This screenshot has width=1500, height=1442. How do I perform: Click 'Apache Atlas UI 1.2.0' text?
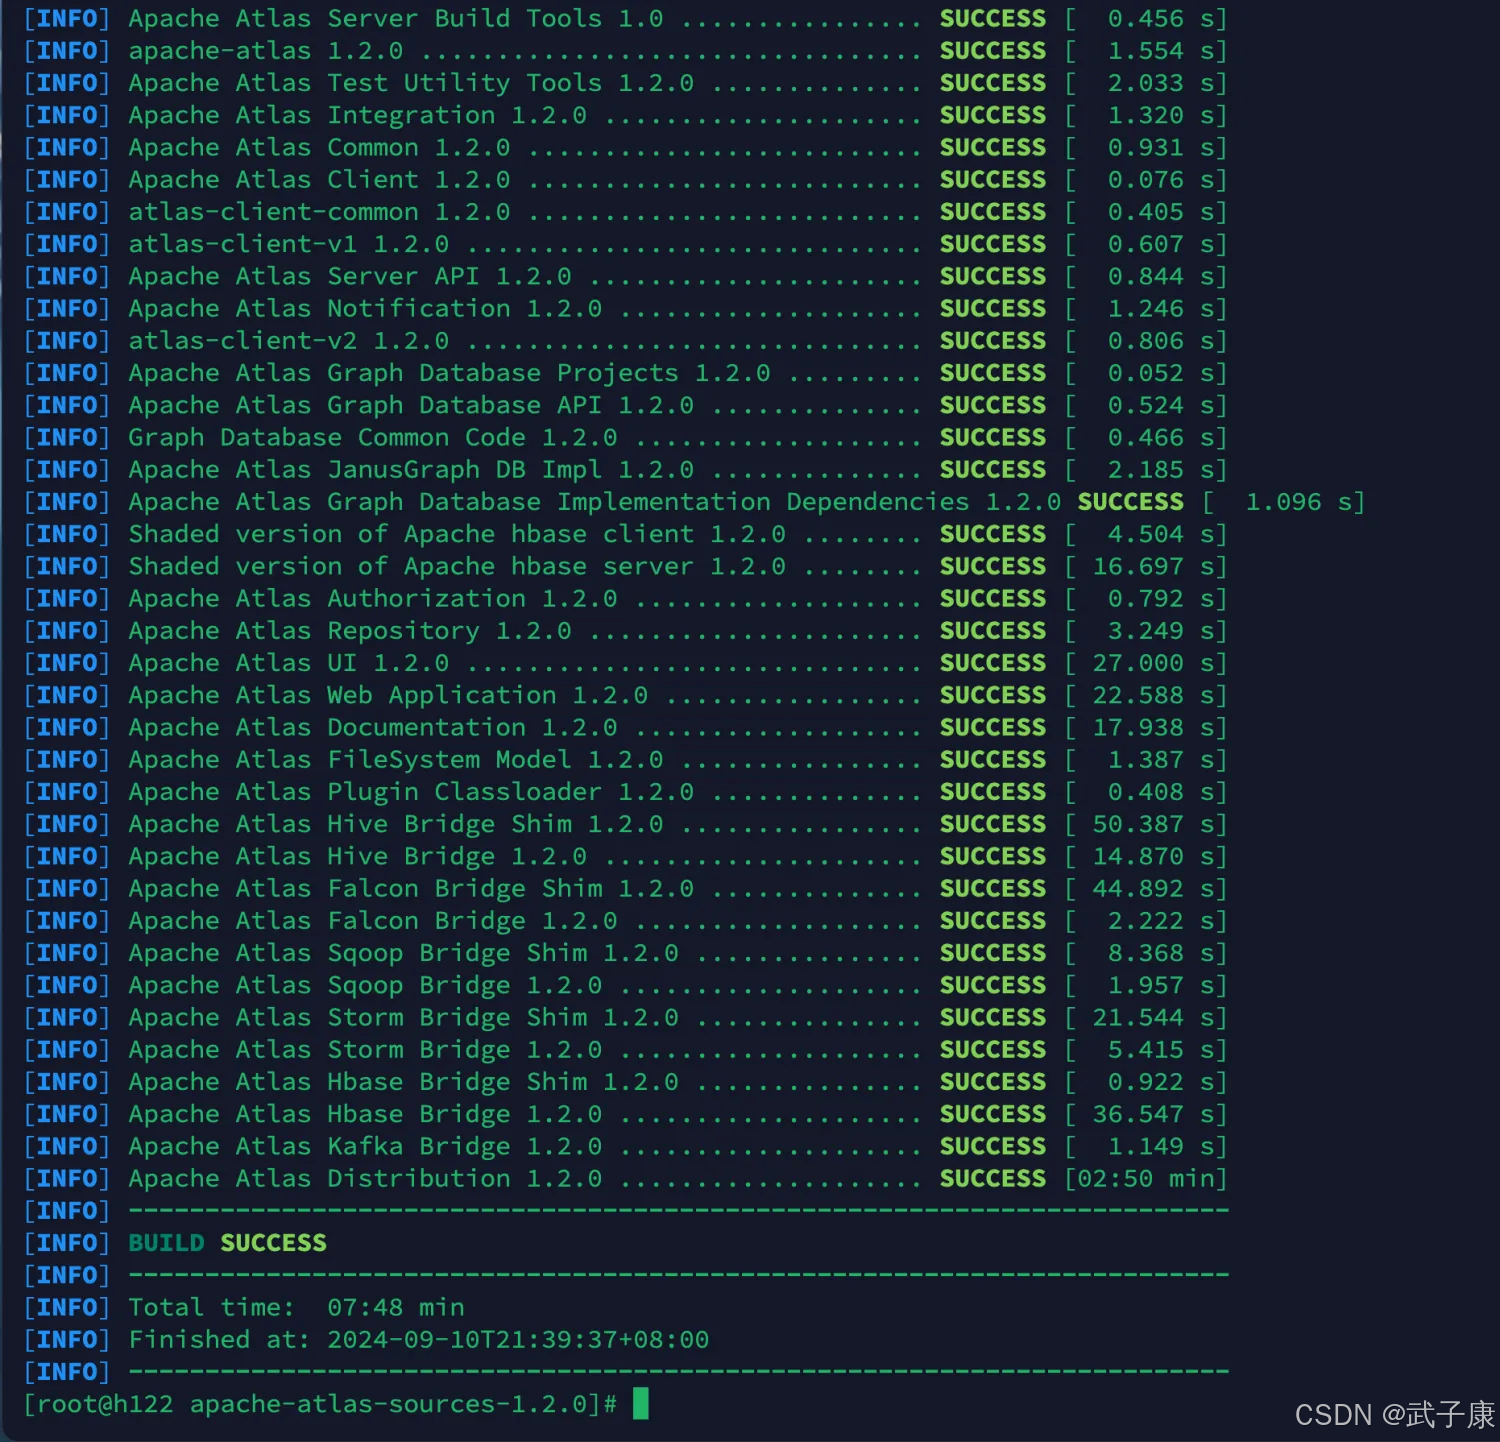point(288,663)
